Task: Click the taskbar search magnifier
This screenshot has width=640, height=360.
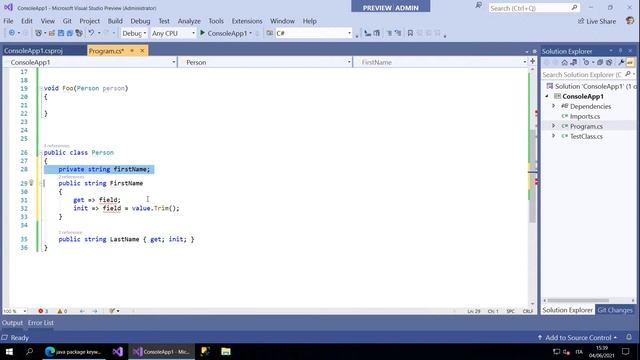Action: point(29,351)
